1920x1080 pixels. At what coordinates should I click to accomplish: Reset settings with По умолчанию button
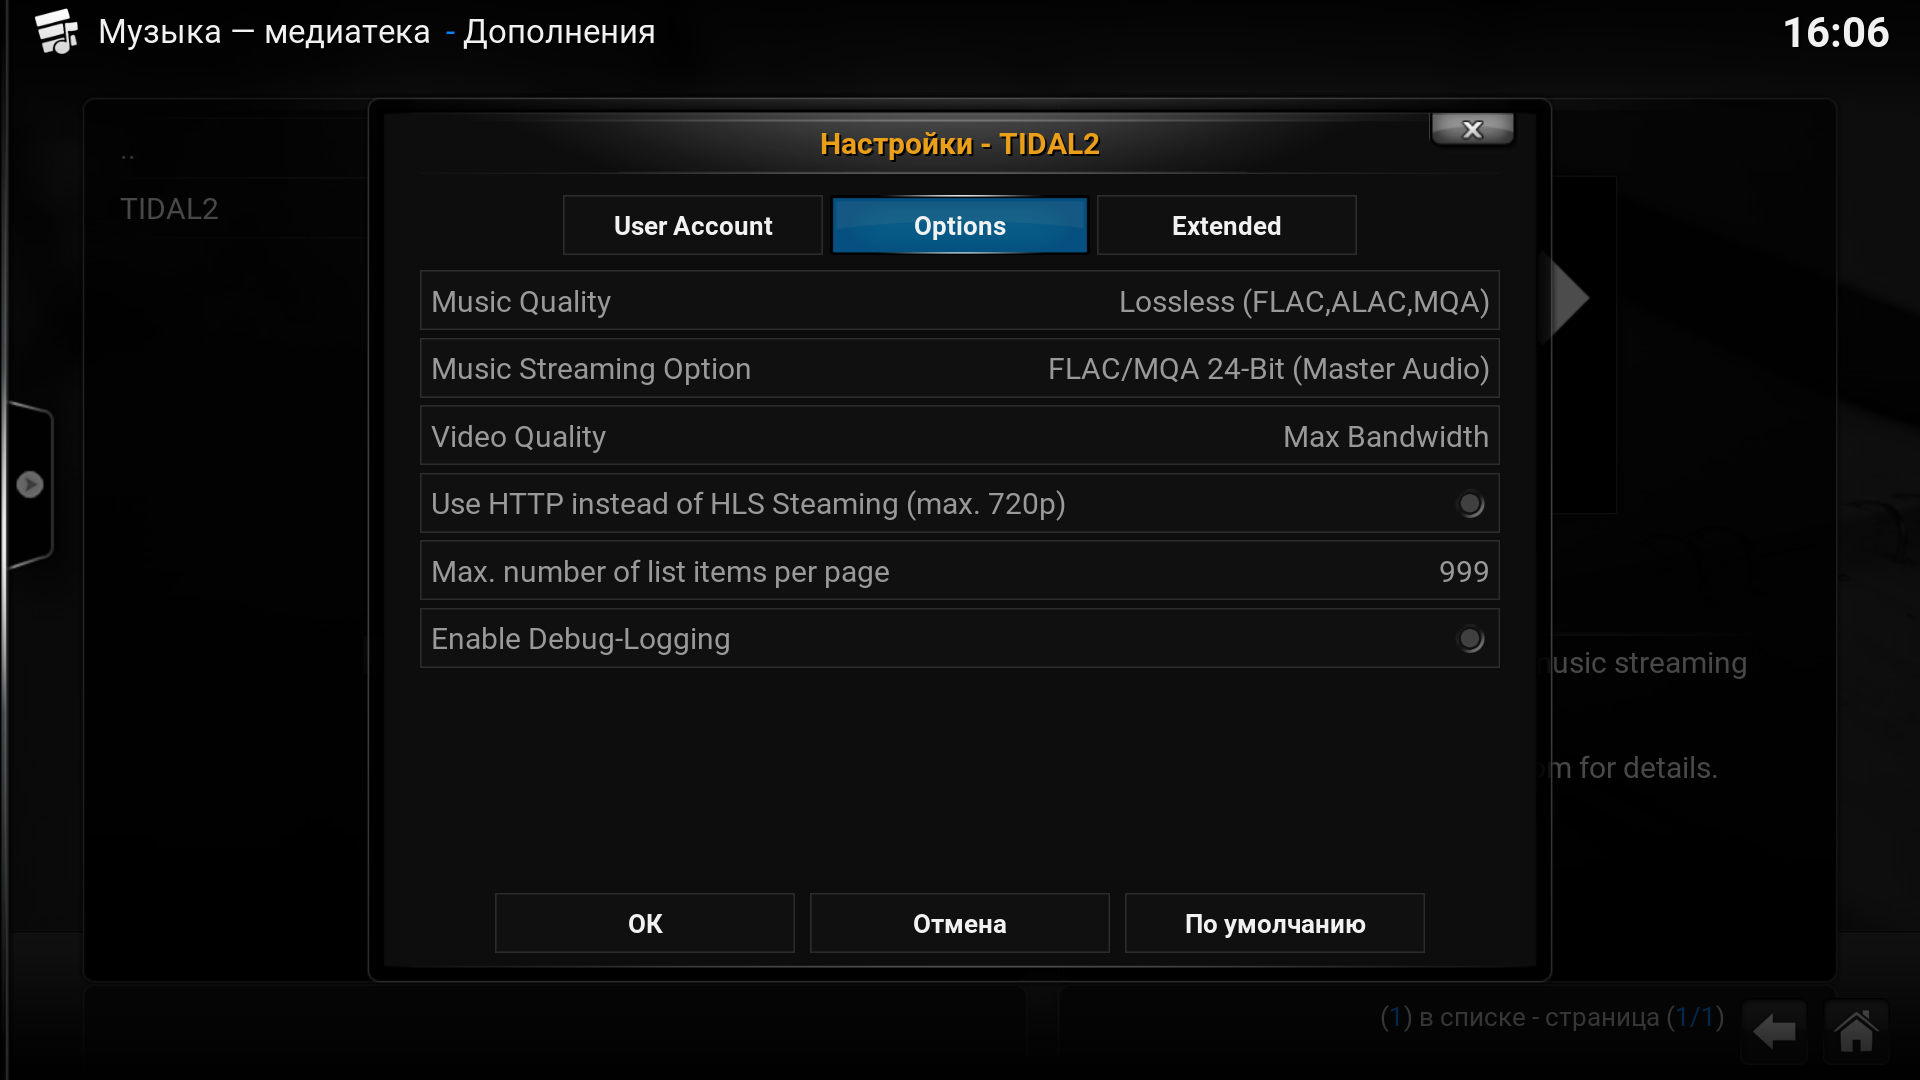pos(1275,923)
